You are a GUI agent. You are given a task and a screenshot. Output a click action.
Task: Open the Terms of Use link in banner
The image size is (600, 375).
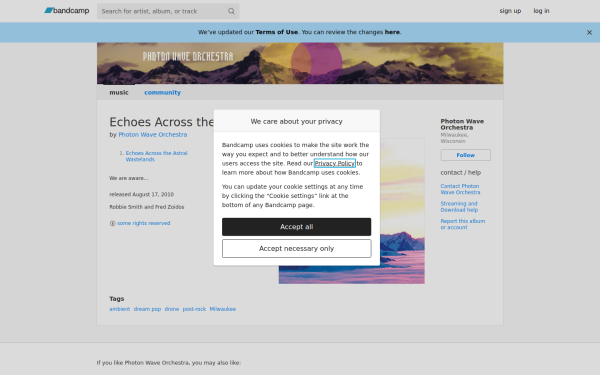pos(277,32)
